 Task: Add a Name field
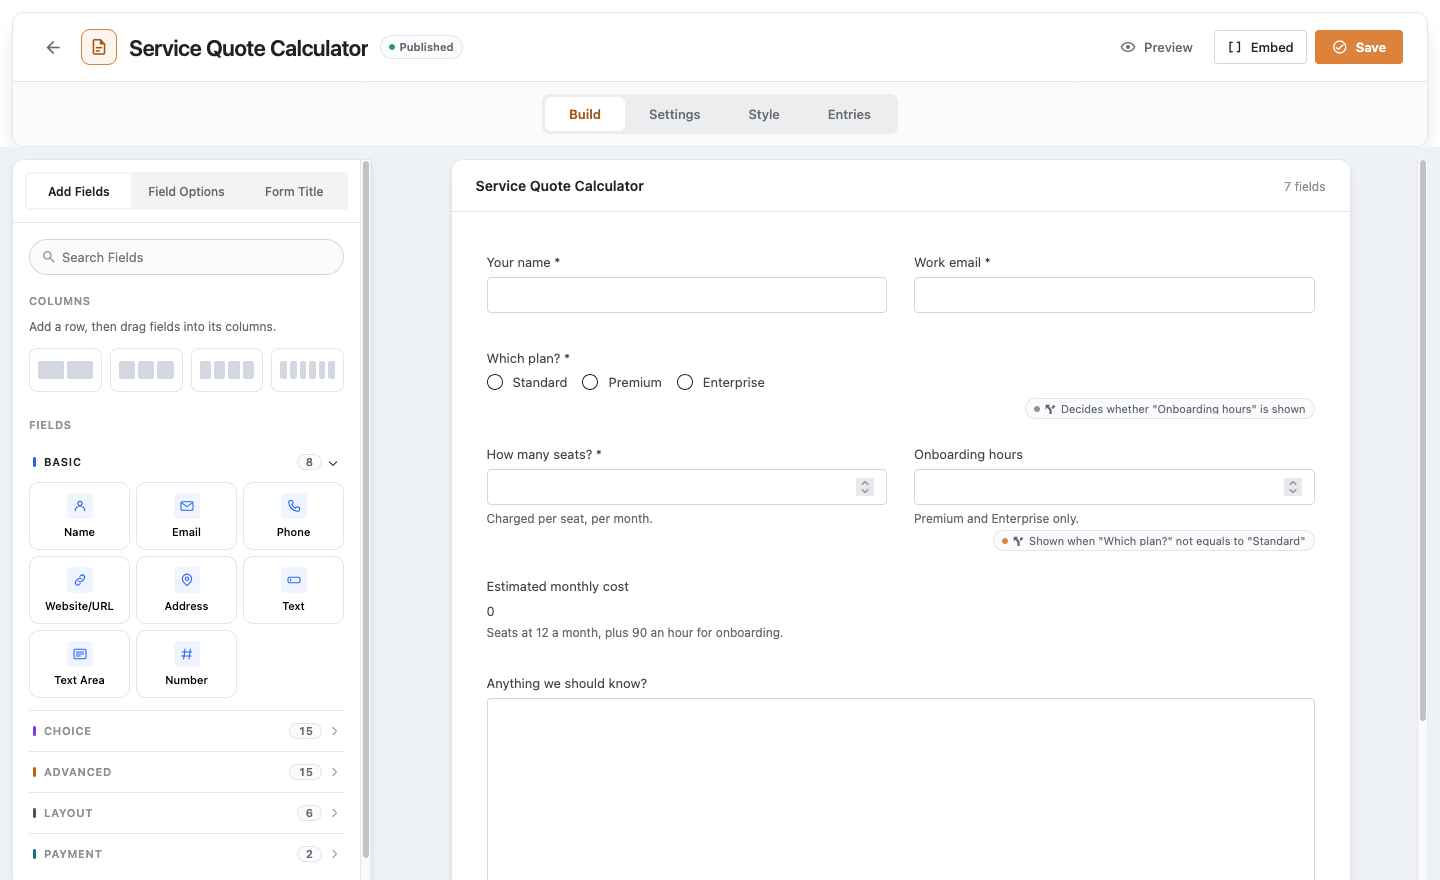coord(79,516)
